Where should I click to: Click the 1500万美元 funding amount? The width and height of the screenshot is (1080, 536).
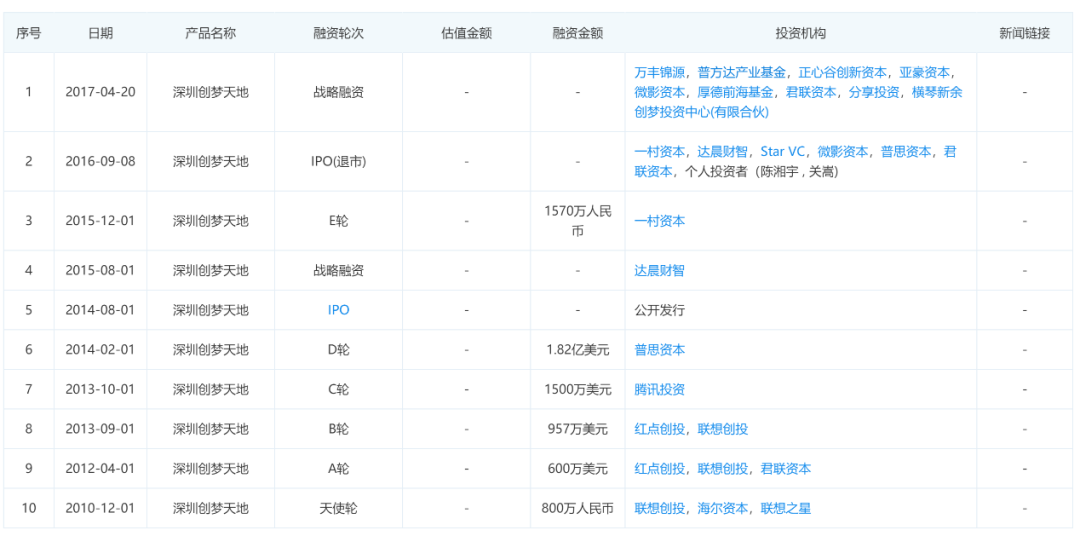pyautogui.click(x=578, y=390)
